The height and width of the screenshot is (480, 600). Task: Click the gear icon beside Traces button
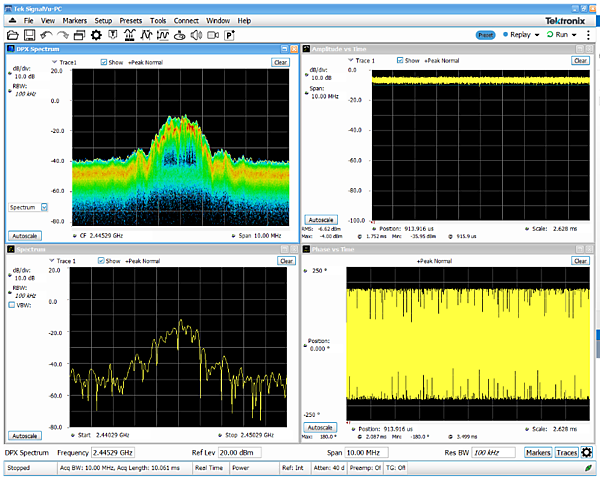[x=587, y=453]
